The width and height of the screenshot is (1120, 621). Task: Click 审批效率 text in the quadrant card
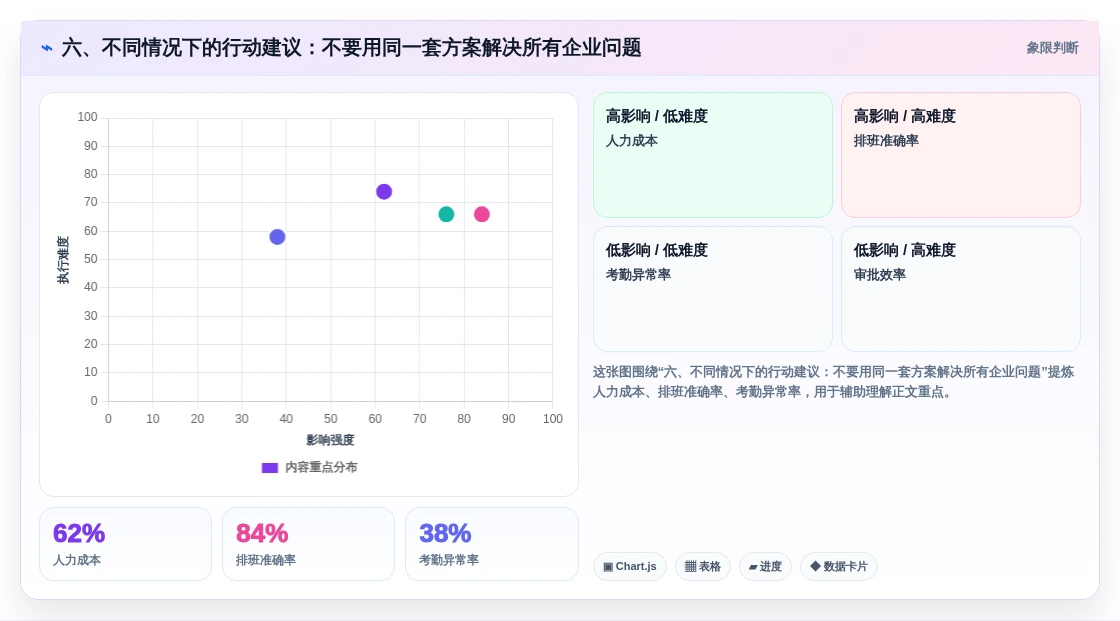click(879, 274)
